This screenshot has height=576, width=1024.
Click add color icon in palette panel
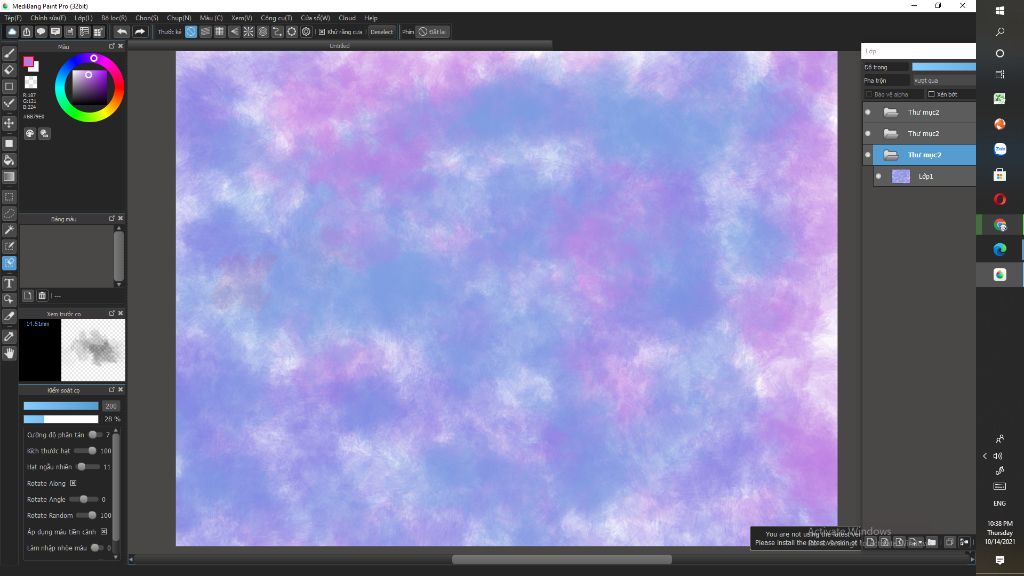27,296
